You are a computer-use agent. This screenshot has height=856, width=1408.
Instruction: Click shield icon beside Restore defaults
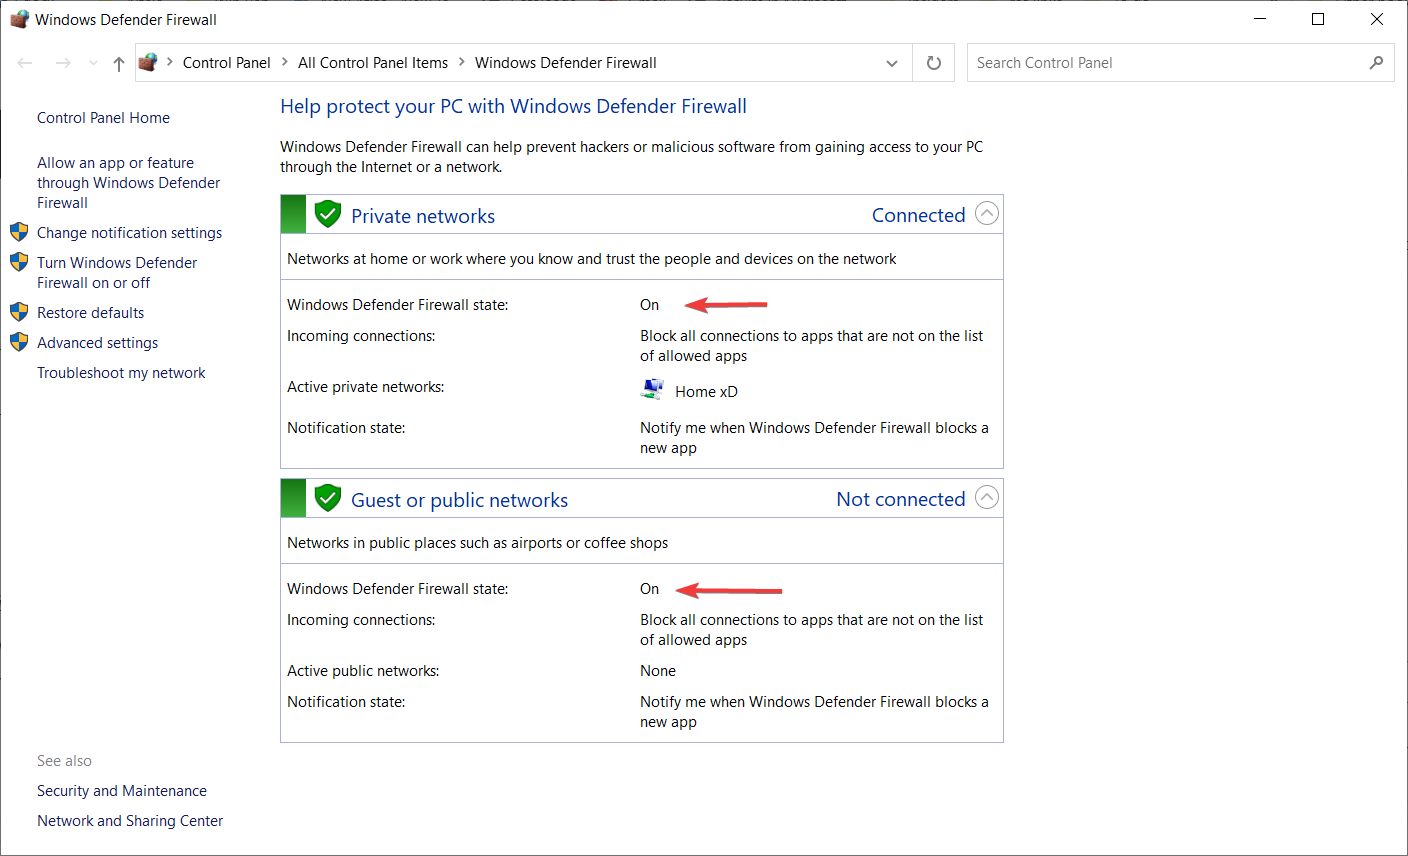19,312
